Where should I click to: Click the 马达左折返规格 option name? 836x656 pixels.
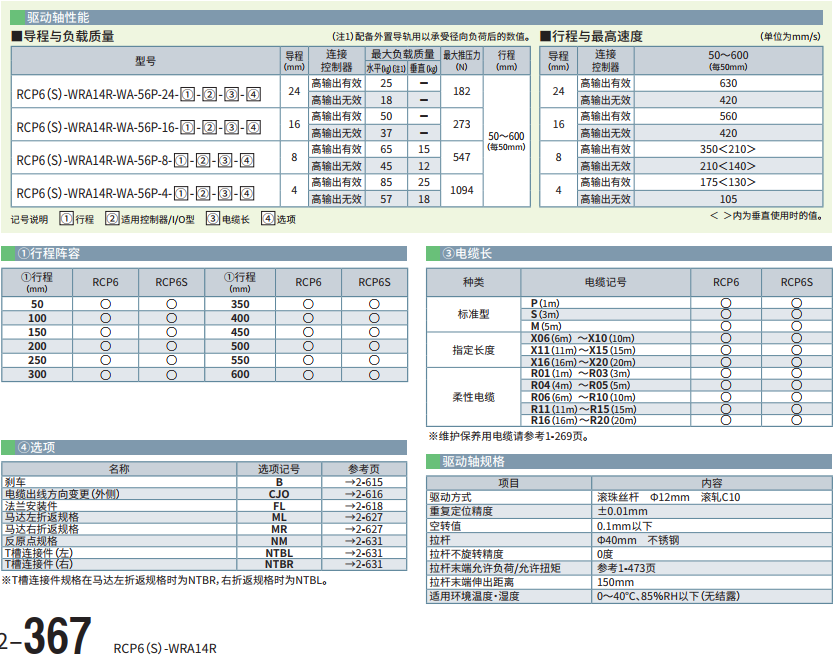(42, 517)
